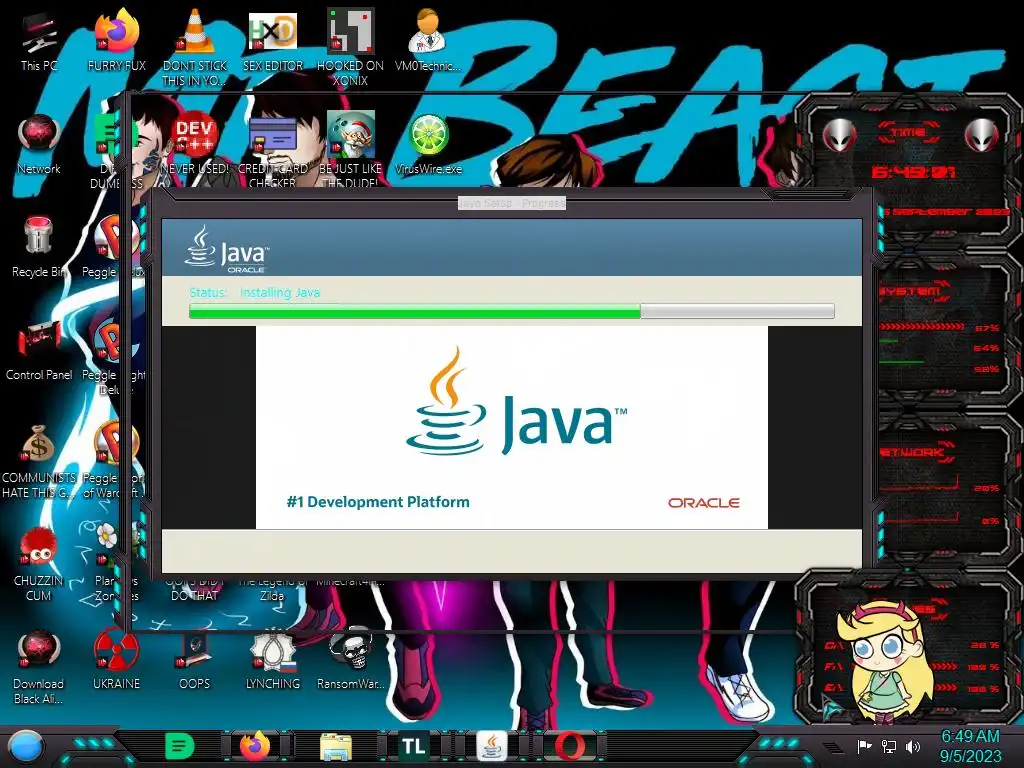Click the large Java logo banner
Viewport: 1024px width, 768px height.
pyautogui.click(x=516, y=402)
